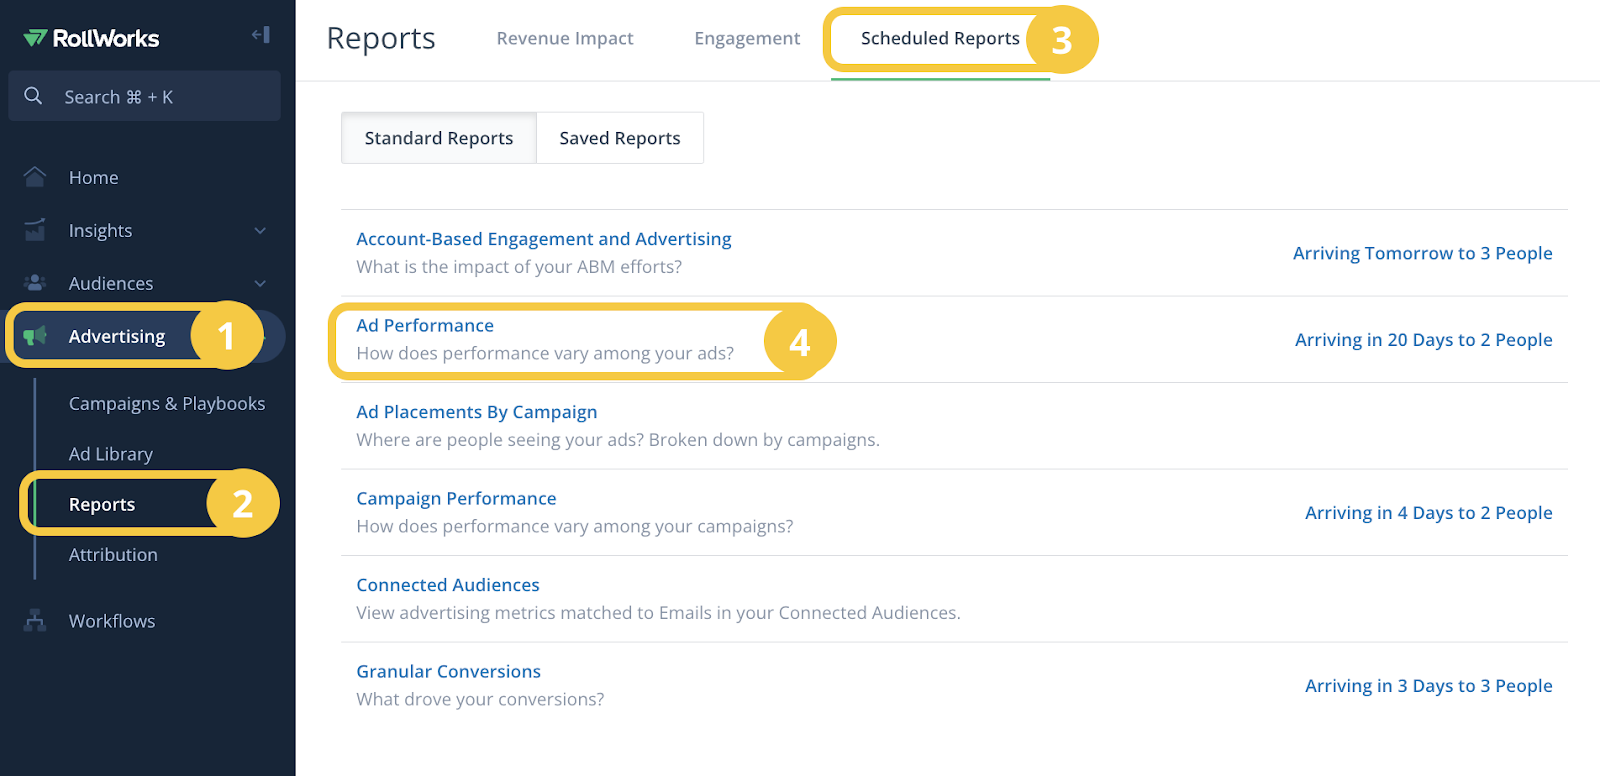This screenshot has width=1600, height=776.
Task: Select Reports in the sidebar
Action: tap(102, 504)
